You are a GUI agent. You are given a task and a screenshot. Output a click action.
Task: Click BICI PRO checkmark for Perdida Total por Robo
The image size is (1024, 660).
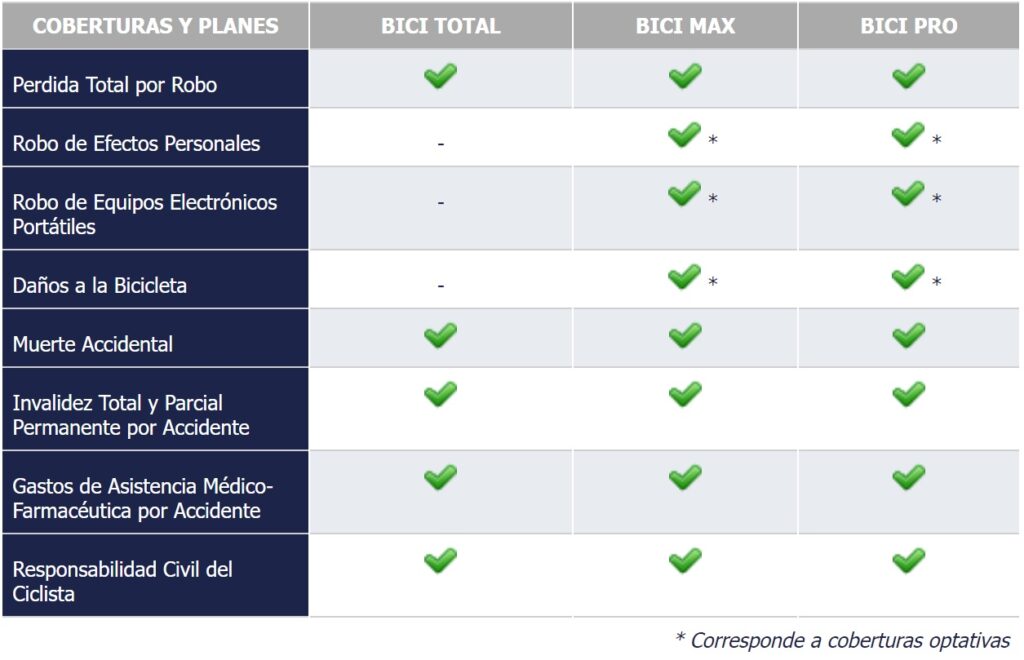pos(908,76)
